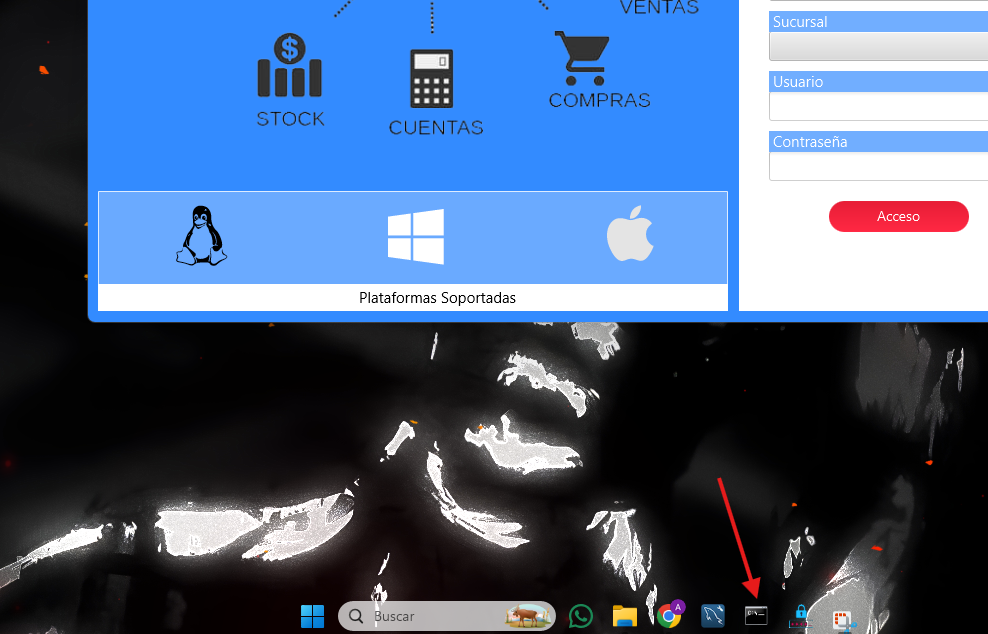Click the COMPRAS shopping cart icon
Screen dimensions: 988x634
pyautogui.click(x=581, y=58)
